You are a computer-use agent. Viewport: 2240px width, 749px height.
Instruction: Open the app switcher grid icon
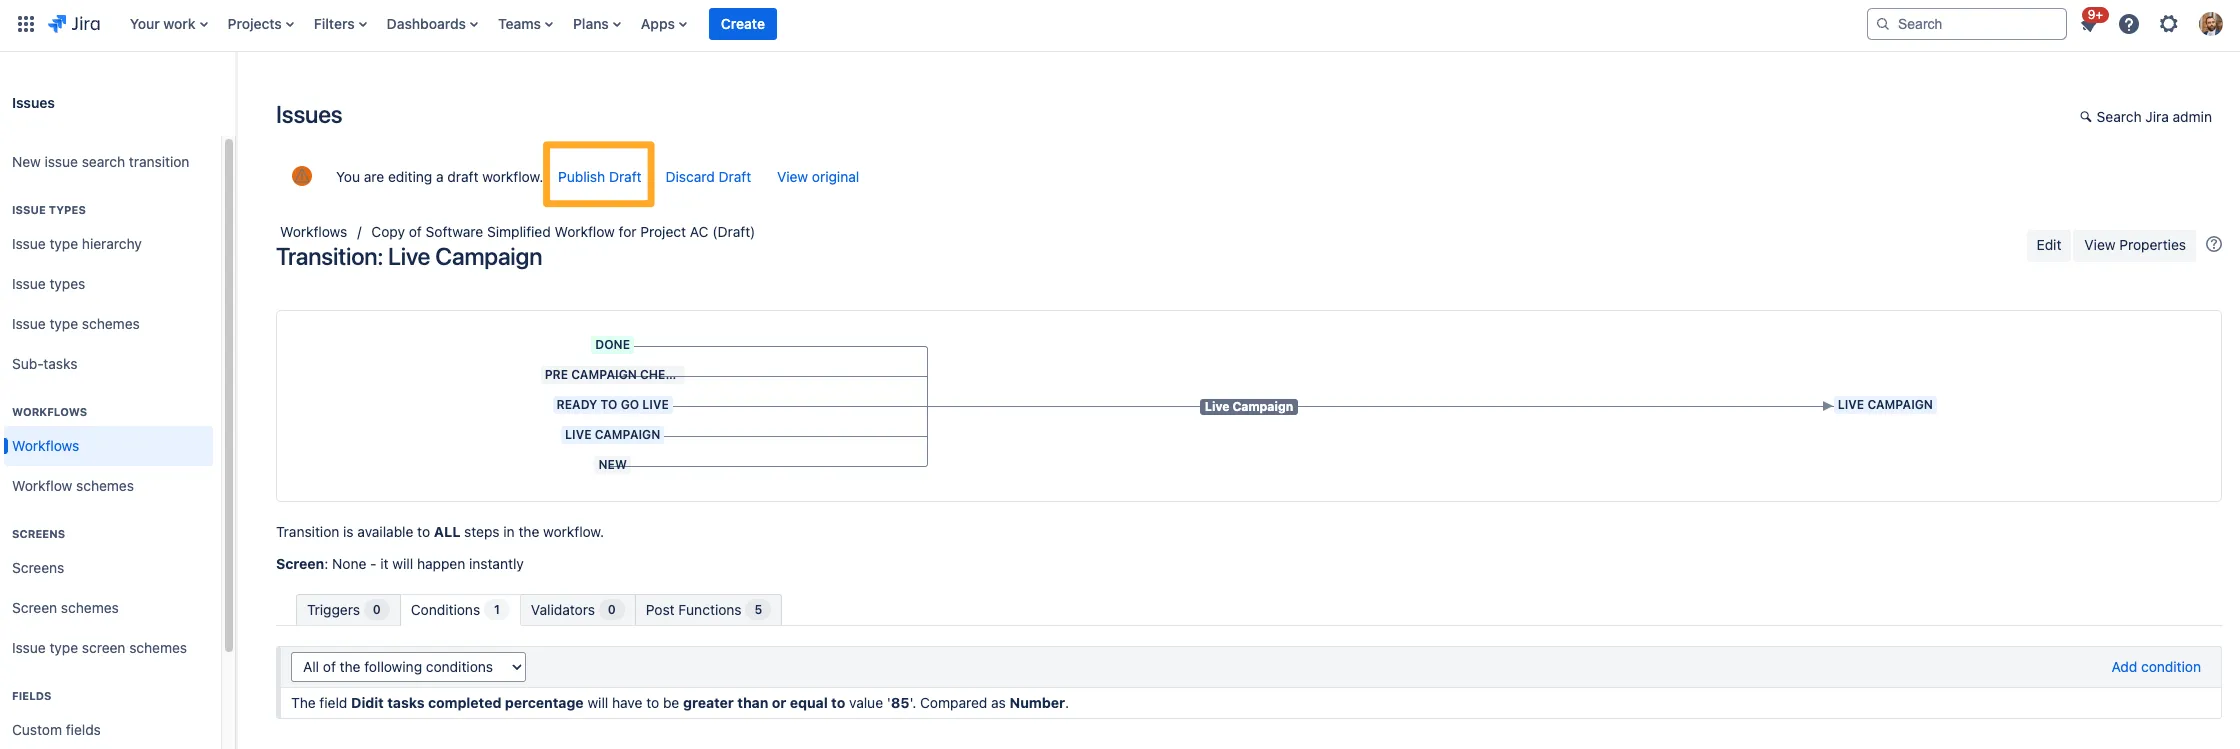click(x=26, y=24)
